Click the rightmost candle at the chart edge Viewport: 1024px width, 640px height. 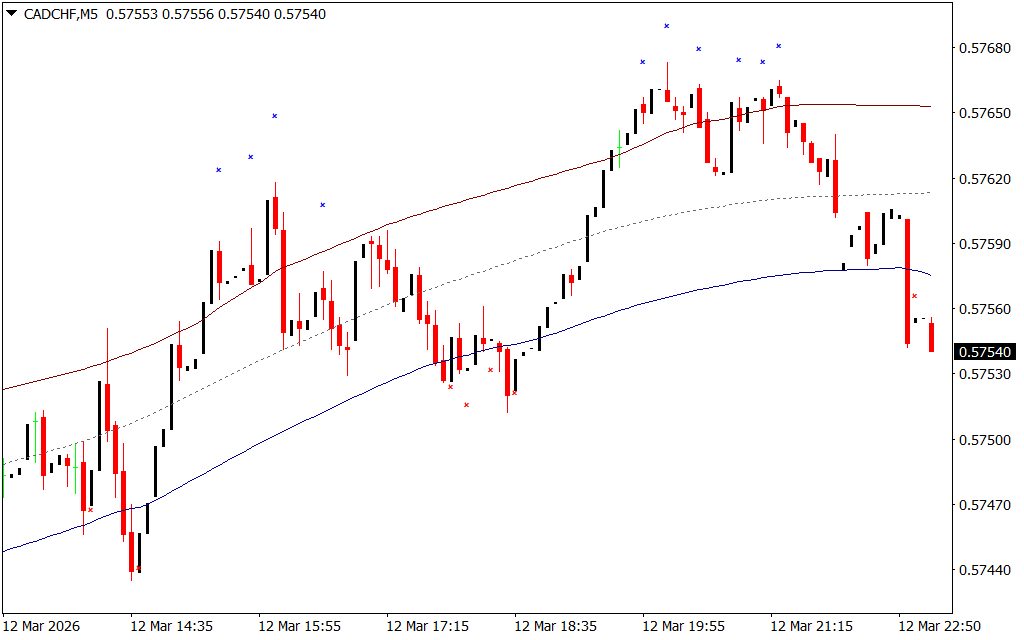click(931, 337)
